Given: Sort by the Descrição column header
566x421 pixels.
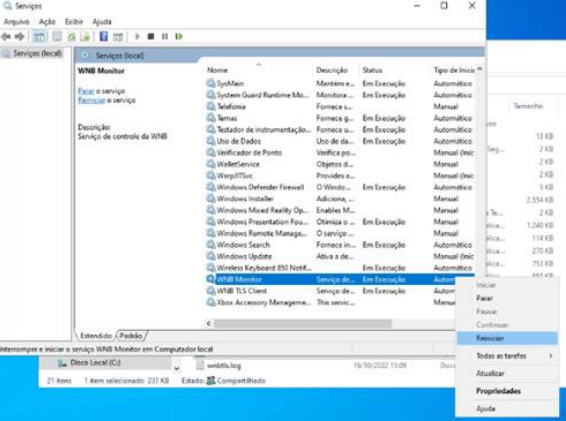Looking at the screenshot, I should click(x=336, y=70).
